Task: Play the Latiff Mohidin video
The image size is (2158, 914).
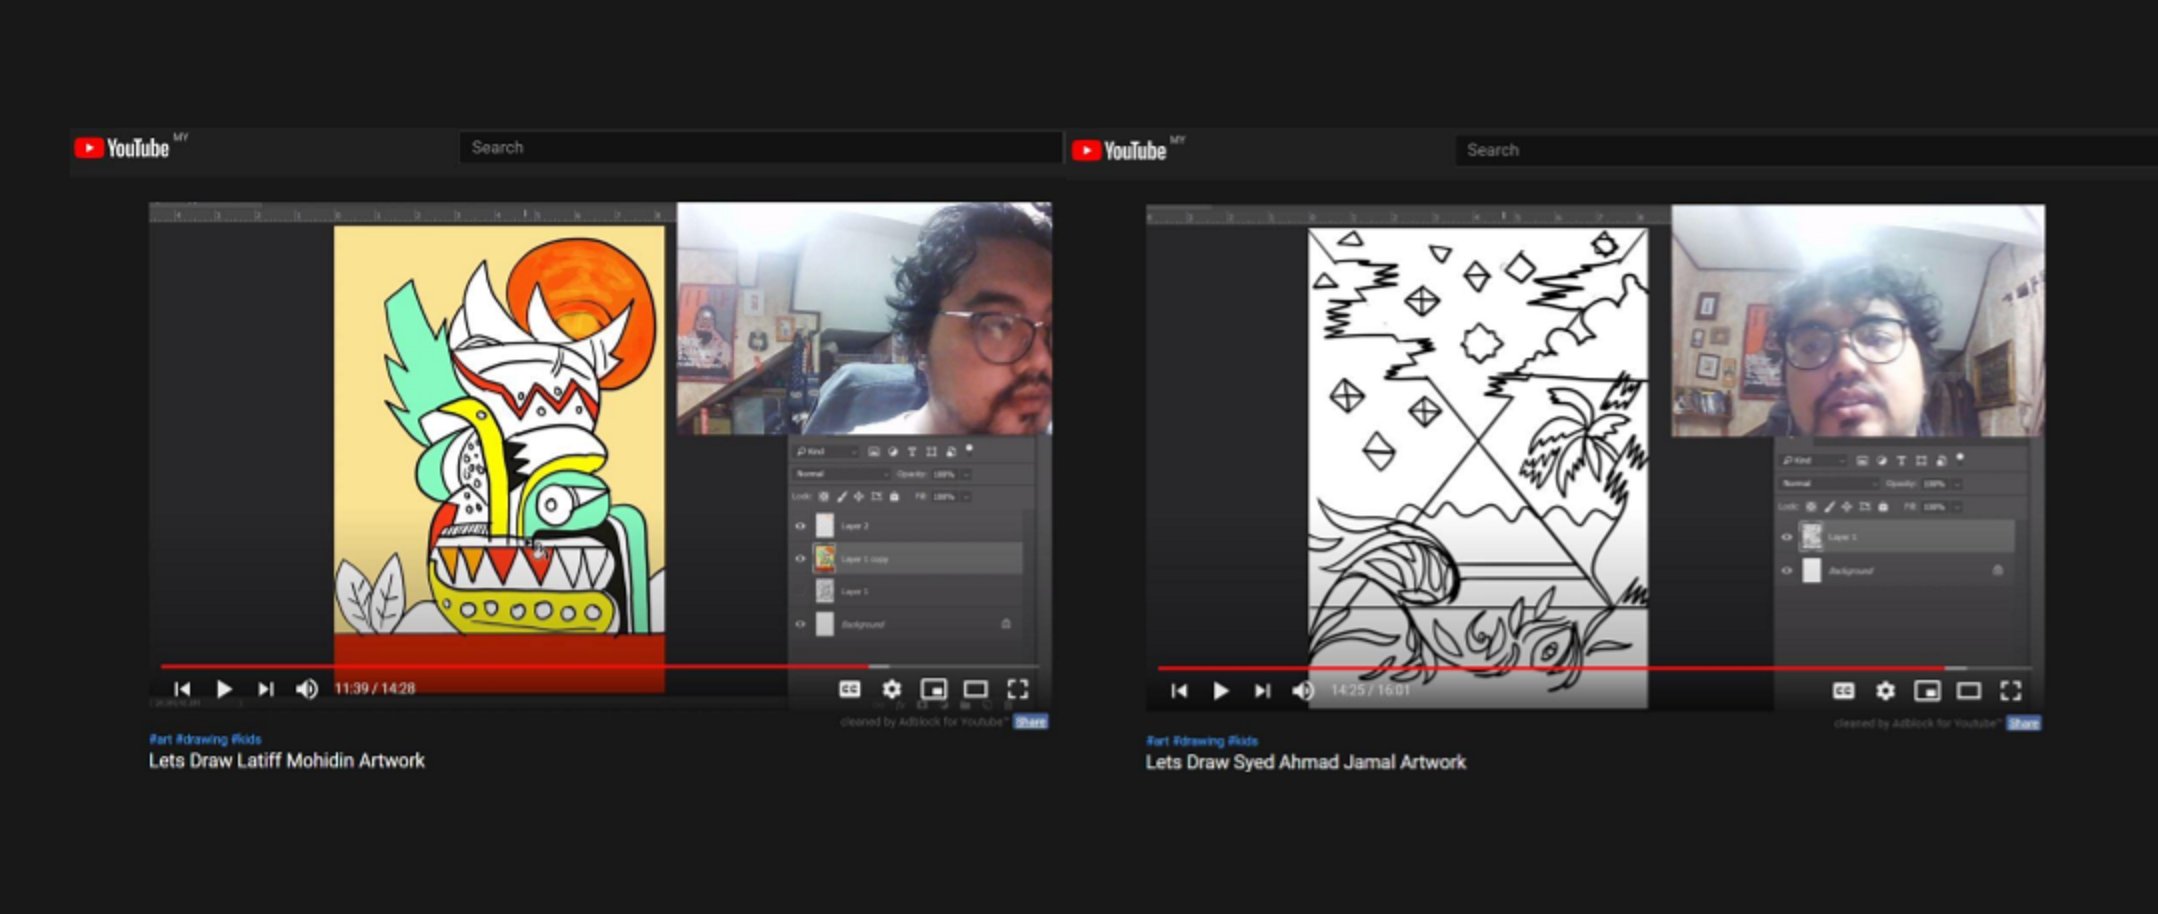Action: (224, 689)
